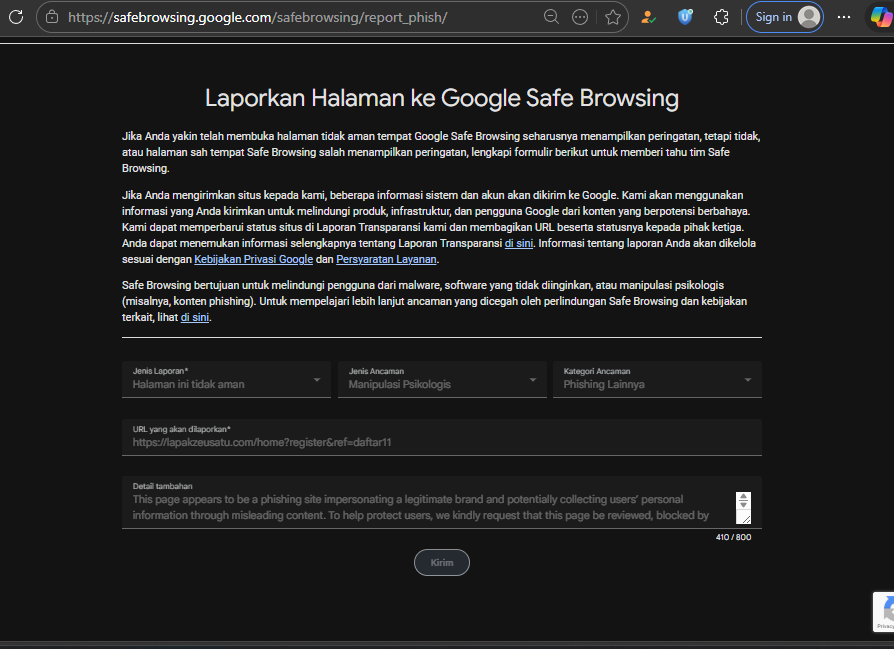
Task: Click up arrow of Detail tambahan scrollbar
Action: (x=743, y=497)
